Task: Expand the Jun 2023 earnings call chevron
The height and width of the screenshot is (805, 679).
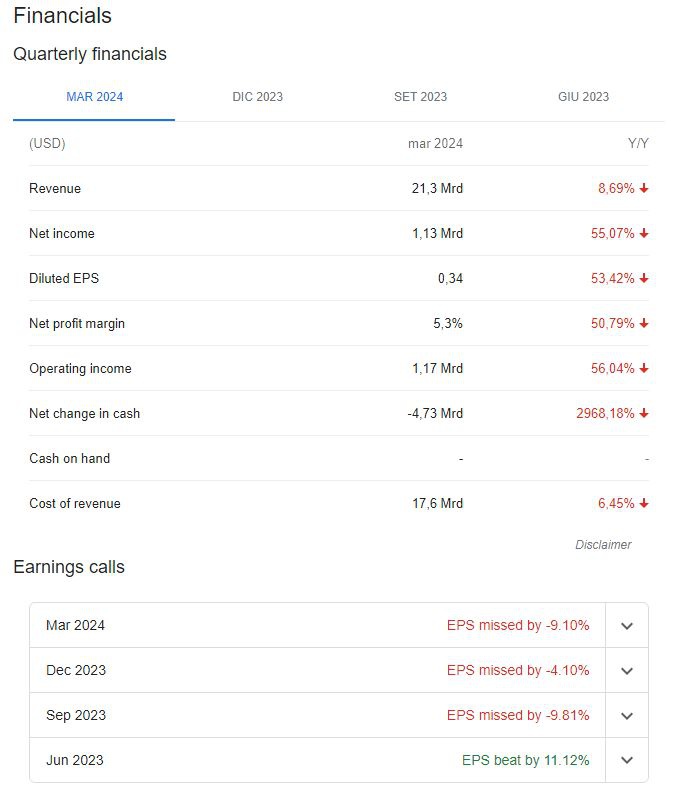Action: [627, 760]
